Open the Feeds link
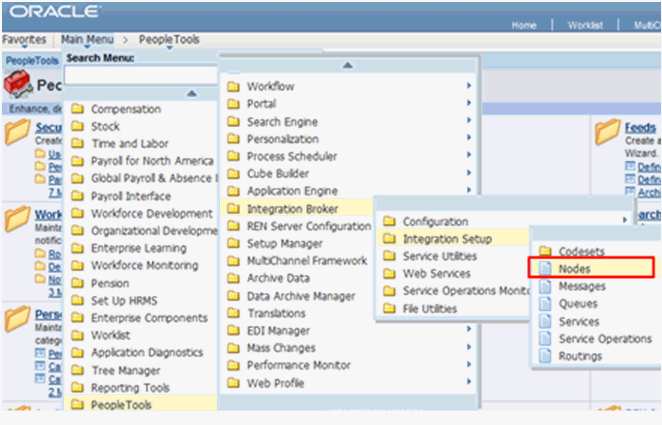Viewport: 662px width, 425px height. click(640, 127)
